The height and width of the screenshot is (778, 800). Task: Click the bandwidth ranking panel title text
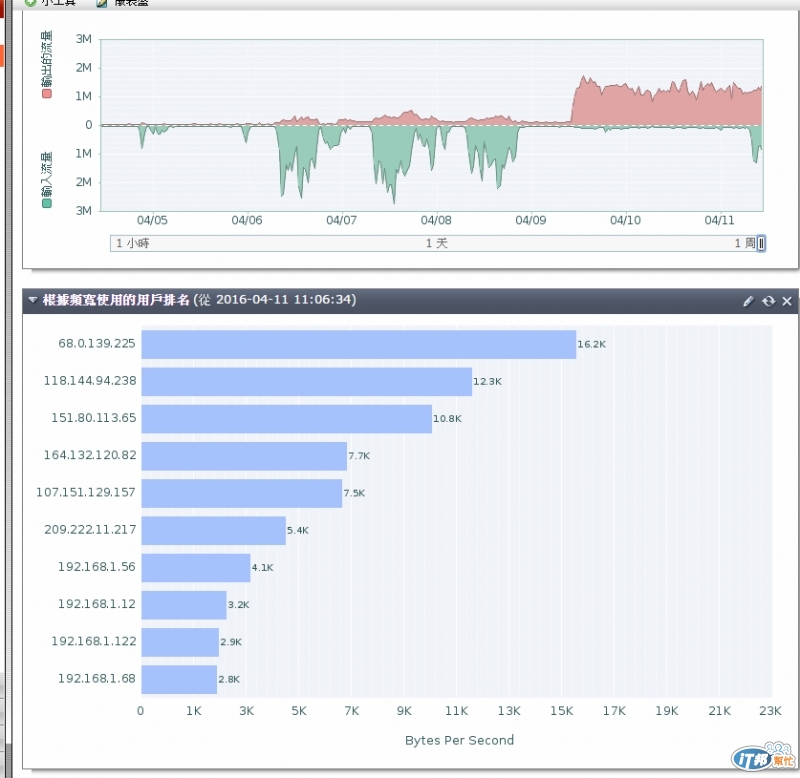(199, 300)
